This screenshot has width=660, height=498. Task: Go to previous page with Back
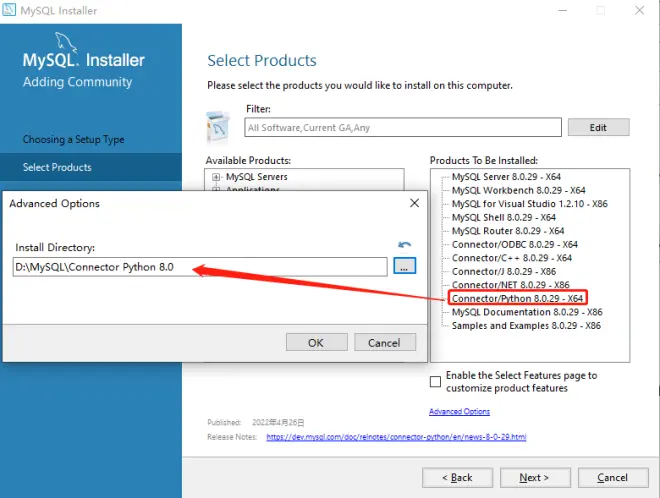[457, 477]
